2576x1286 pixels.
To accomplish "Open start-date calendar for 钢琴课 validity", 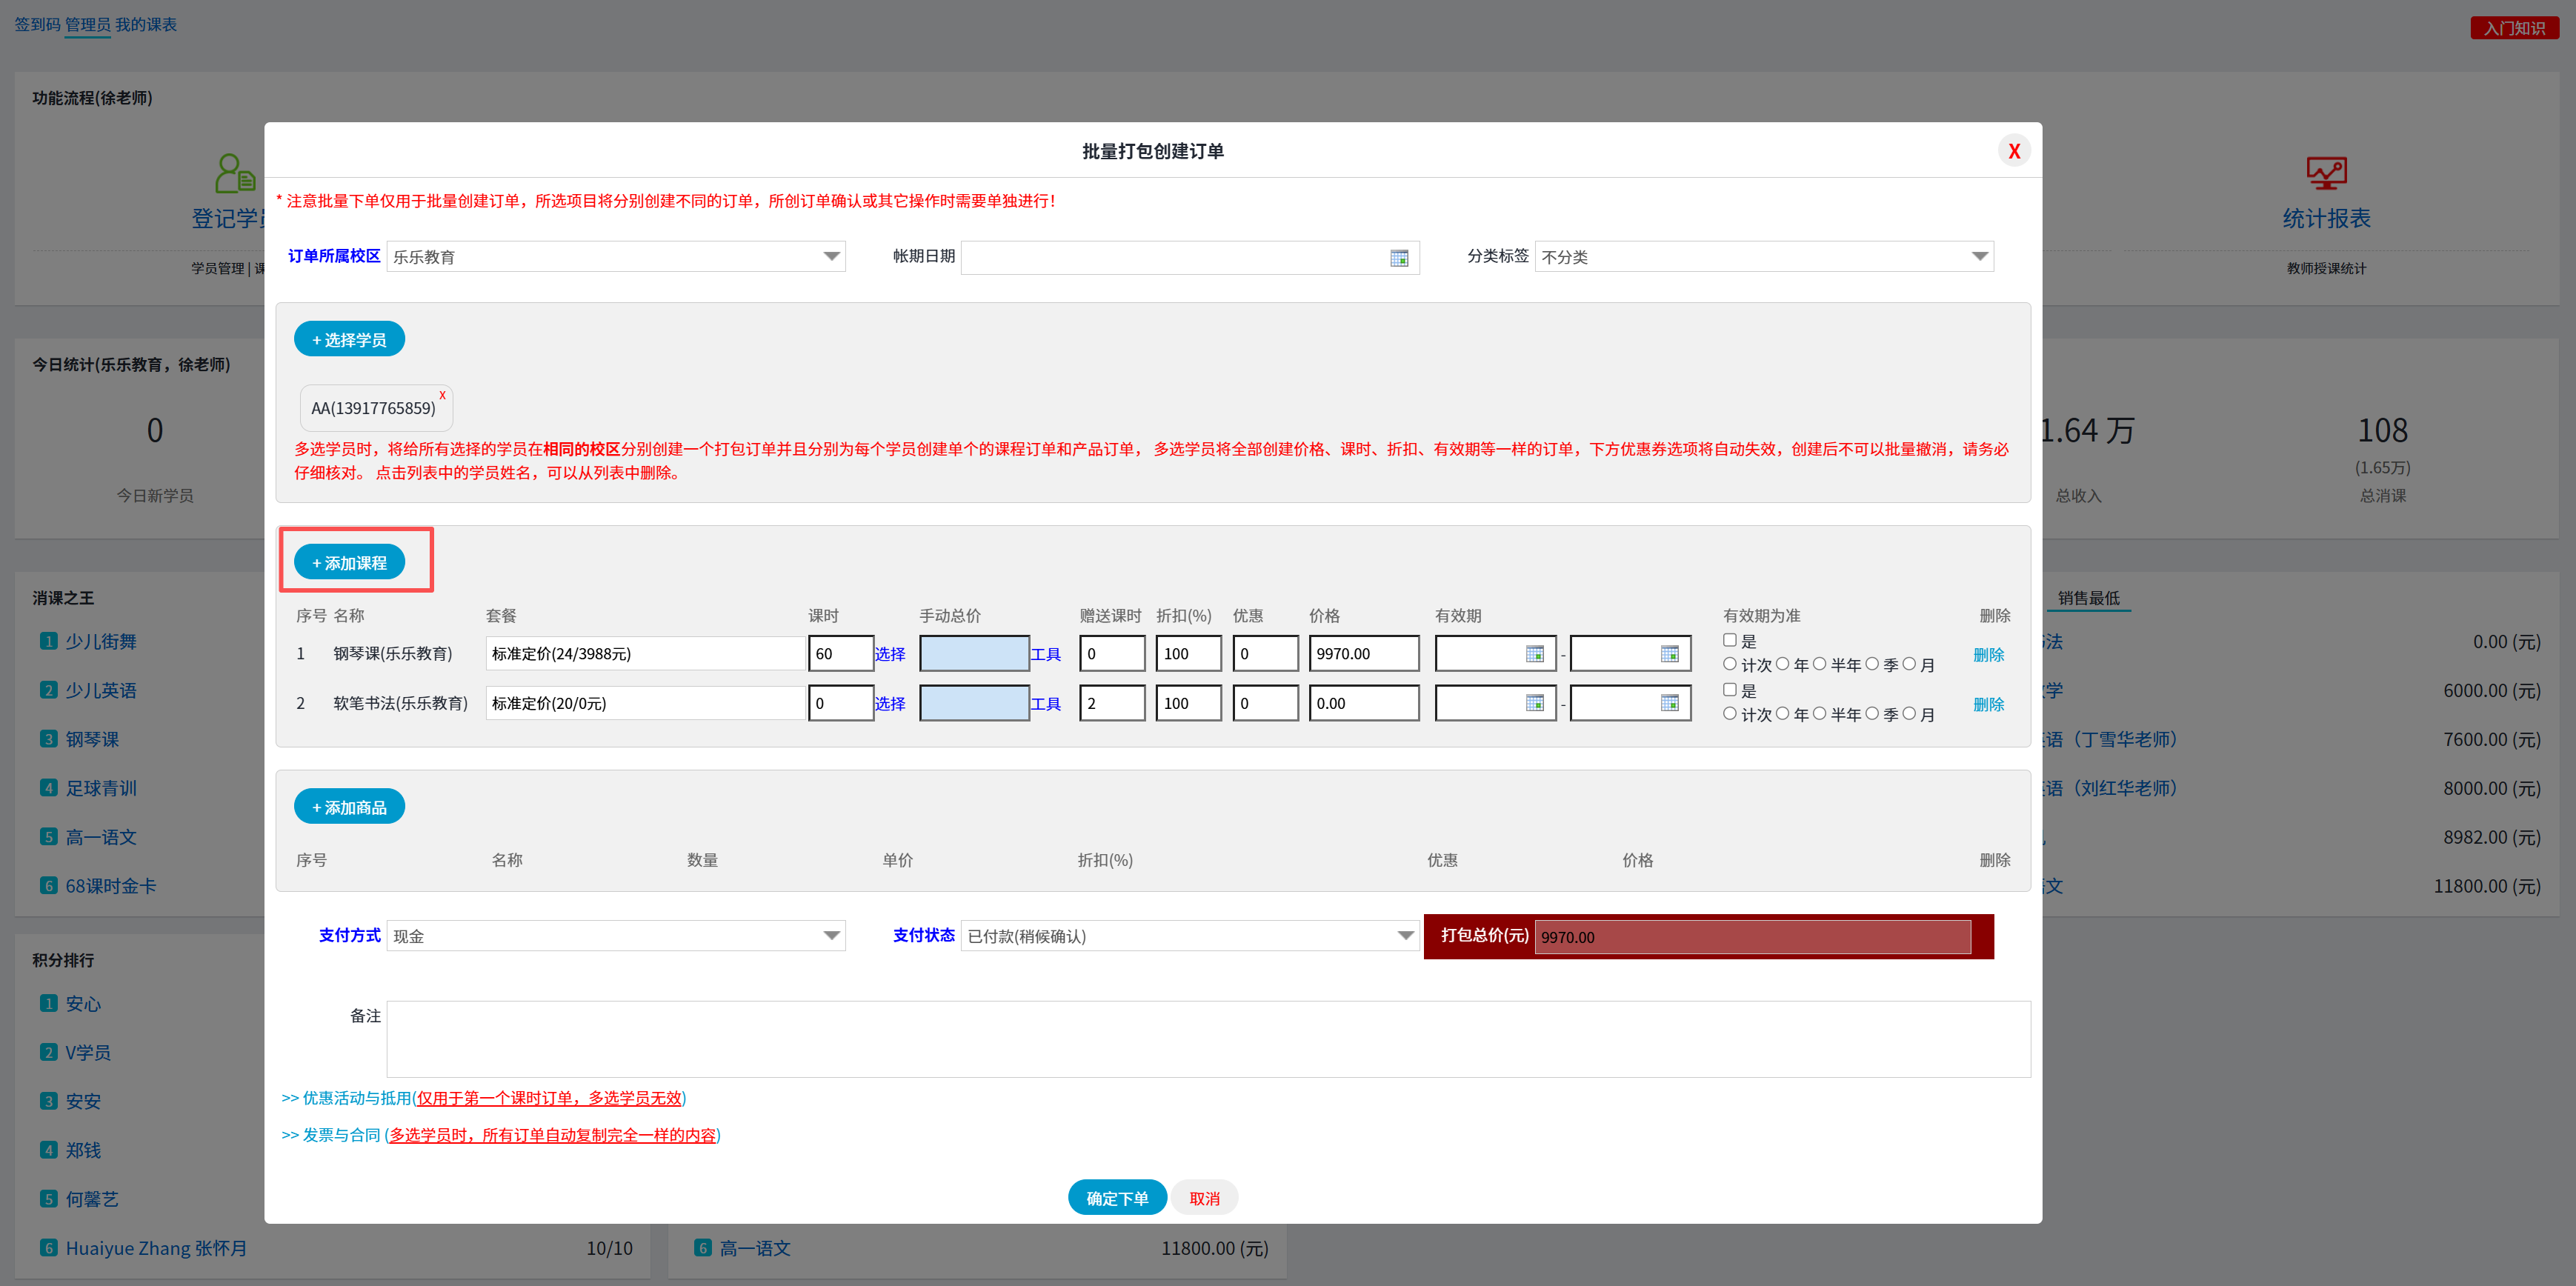I will point(1534,654).
